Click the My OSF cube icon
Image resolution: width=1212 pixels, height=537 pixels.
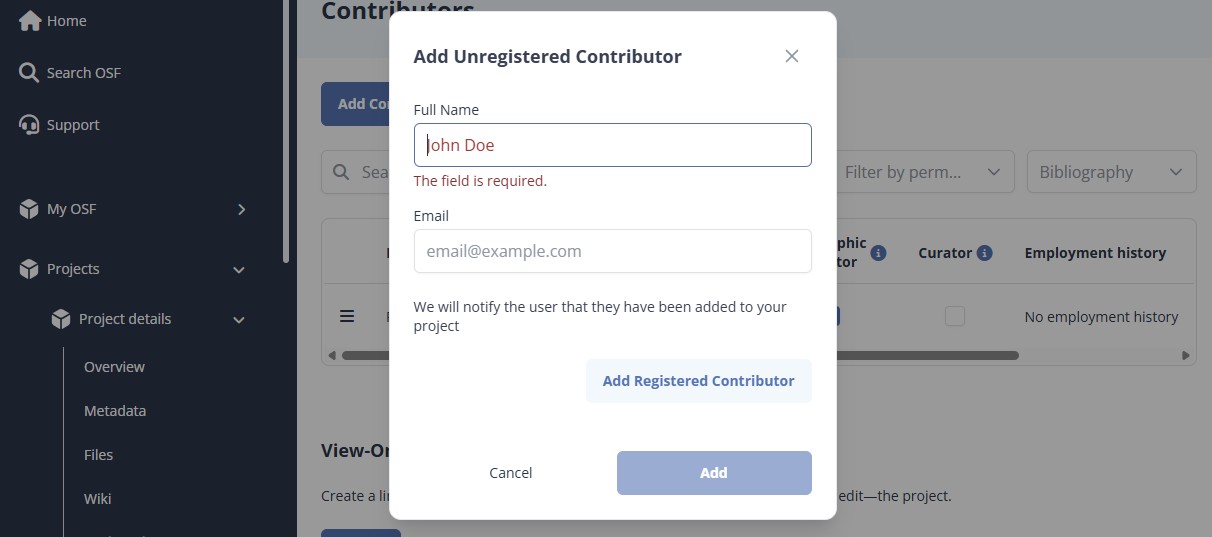pos(29,209)
